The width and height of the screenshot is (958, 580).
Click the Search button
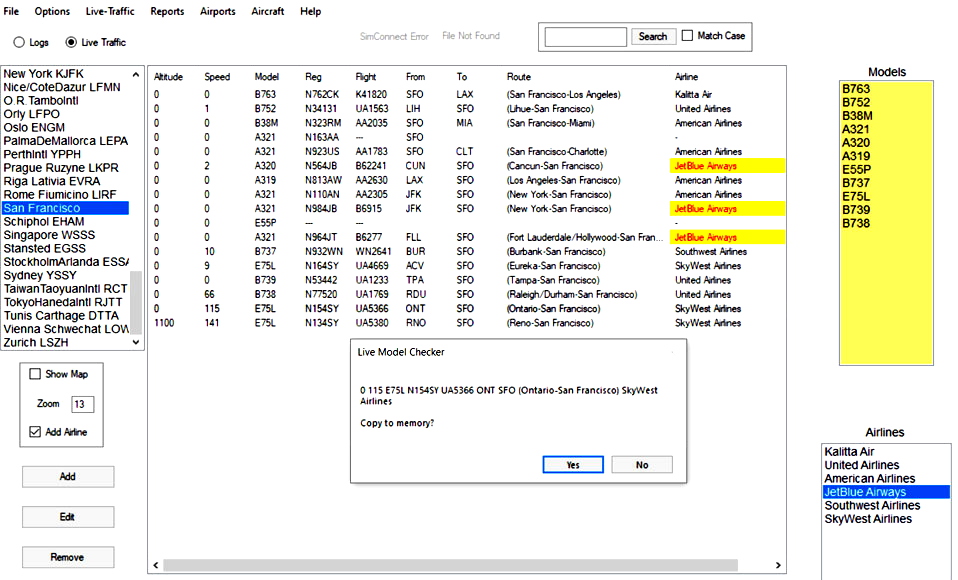tap(653, 35)
